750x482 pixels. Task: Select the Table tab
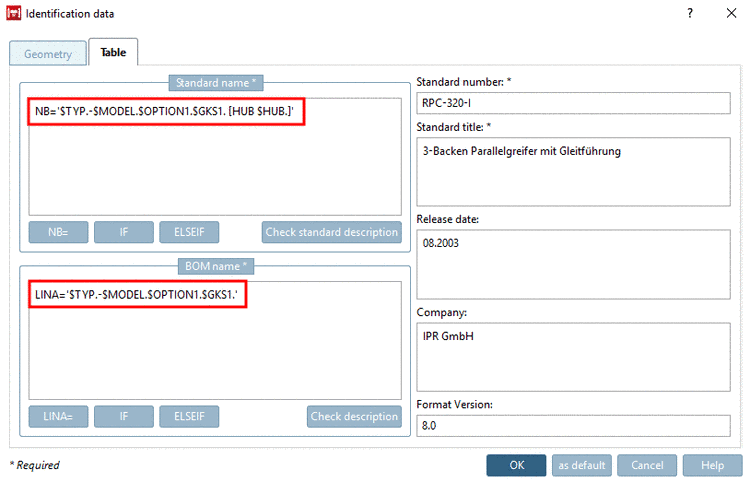pyautogui.click(x=113, y=52)
